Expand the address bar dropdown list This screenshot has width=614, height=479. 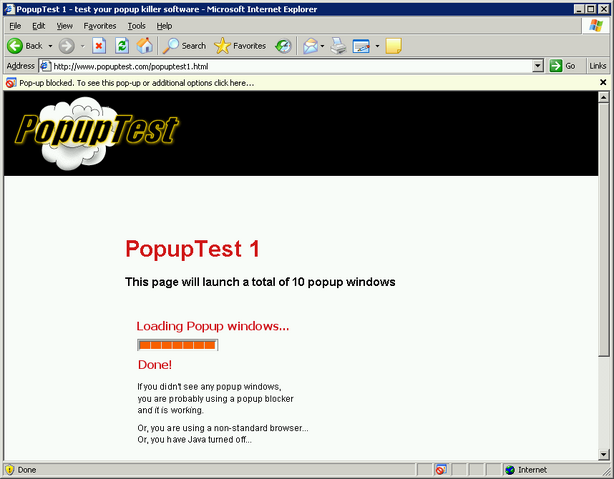coord(538,66)
